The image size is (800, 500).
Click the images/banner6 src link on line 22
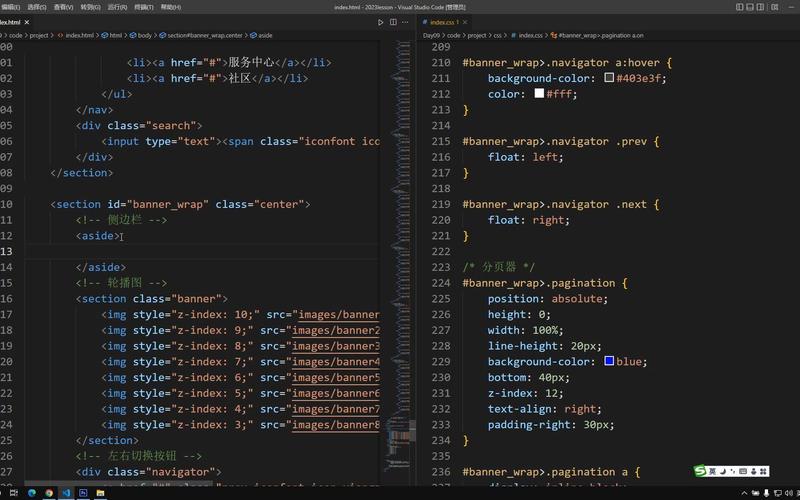(x=336, y=393)
